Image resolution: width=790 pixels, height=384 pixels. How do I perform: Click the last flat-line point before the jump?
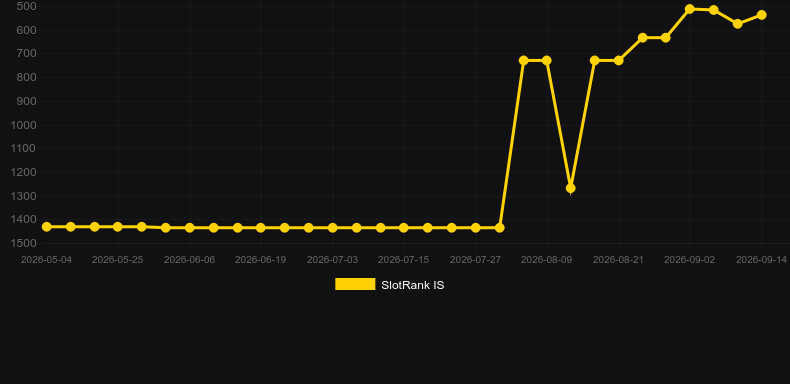coord(499,228)
